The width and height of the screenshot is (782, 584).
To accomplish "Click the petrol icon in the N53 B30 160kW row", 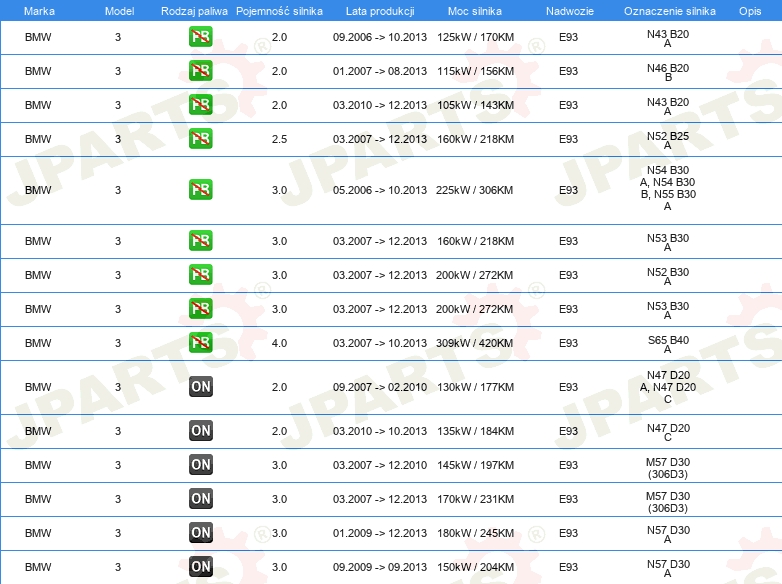I will 200,240.
